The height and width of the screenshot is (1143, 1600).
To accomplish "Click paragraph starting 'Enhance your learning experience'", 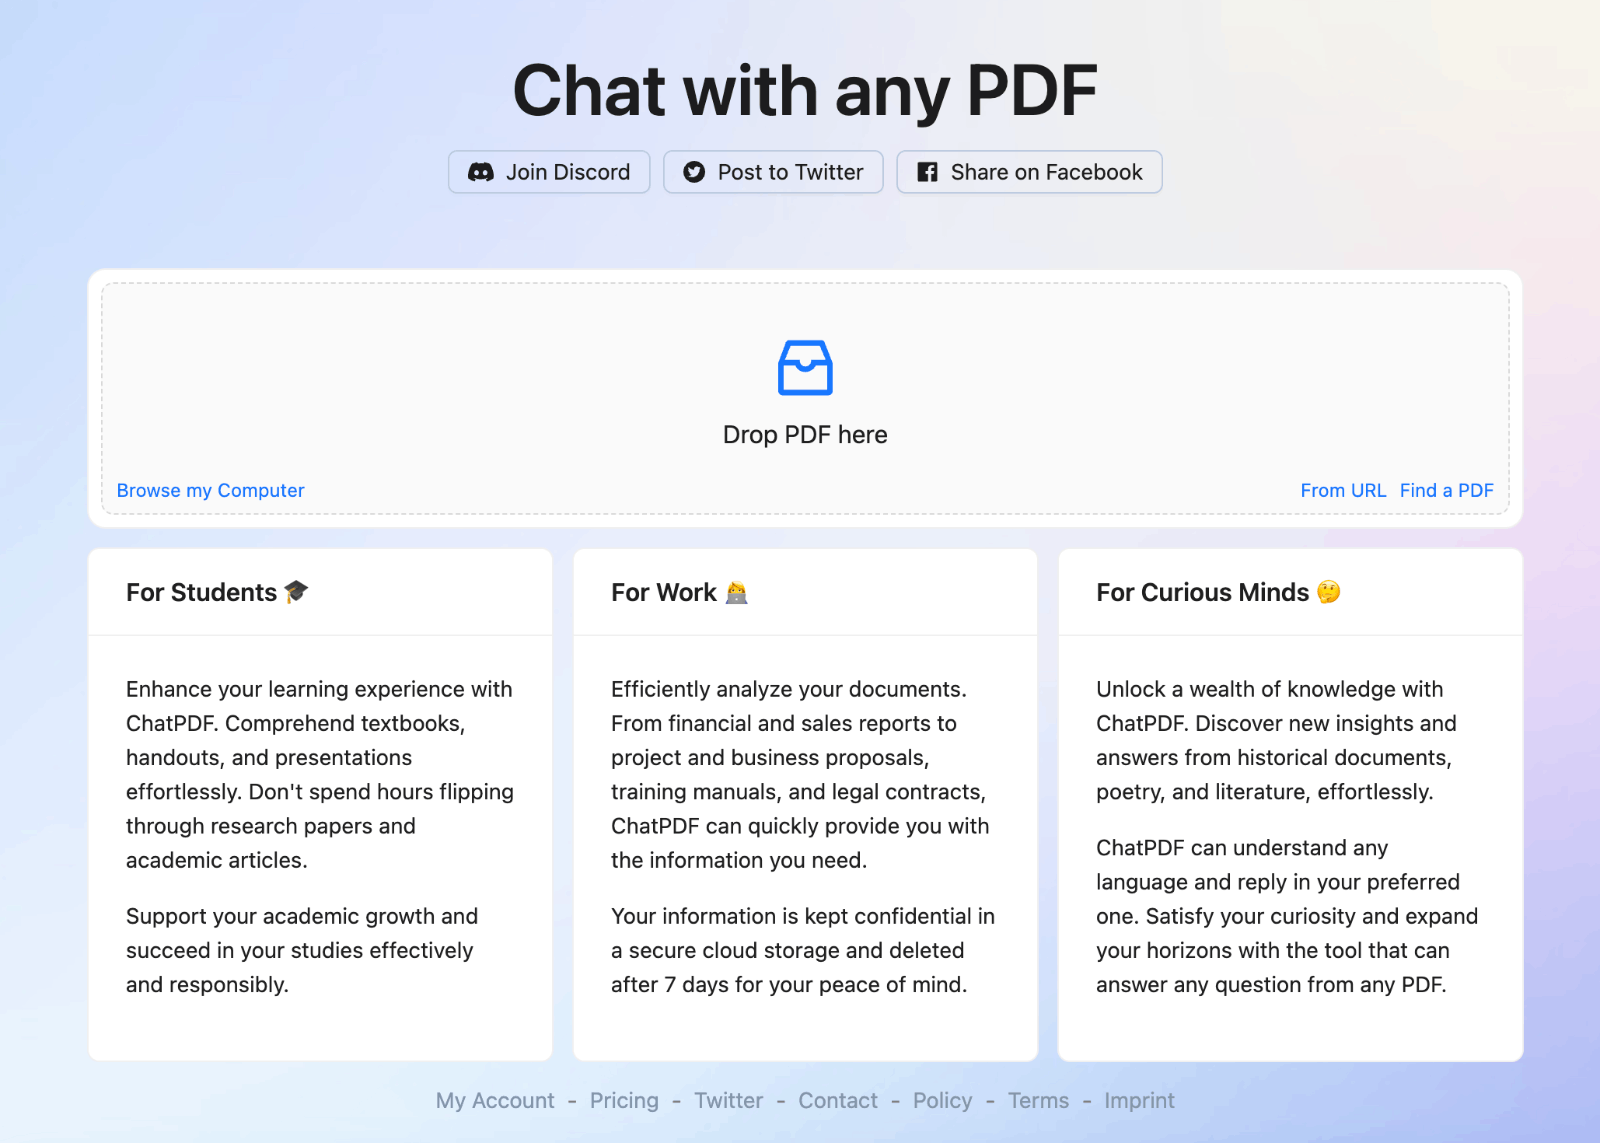I will pos(320,774).
